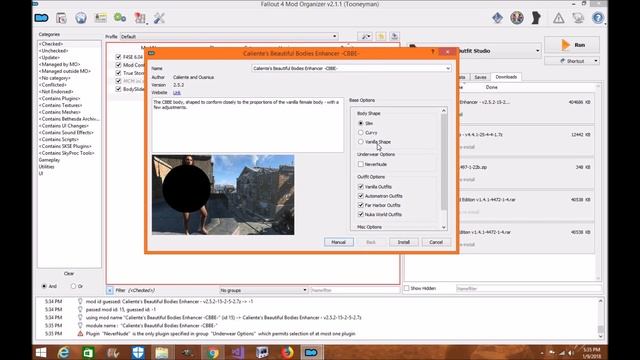Select the And filter radio button
This screenshot has width=640, height=360.
pos(44,286)
